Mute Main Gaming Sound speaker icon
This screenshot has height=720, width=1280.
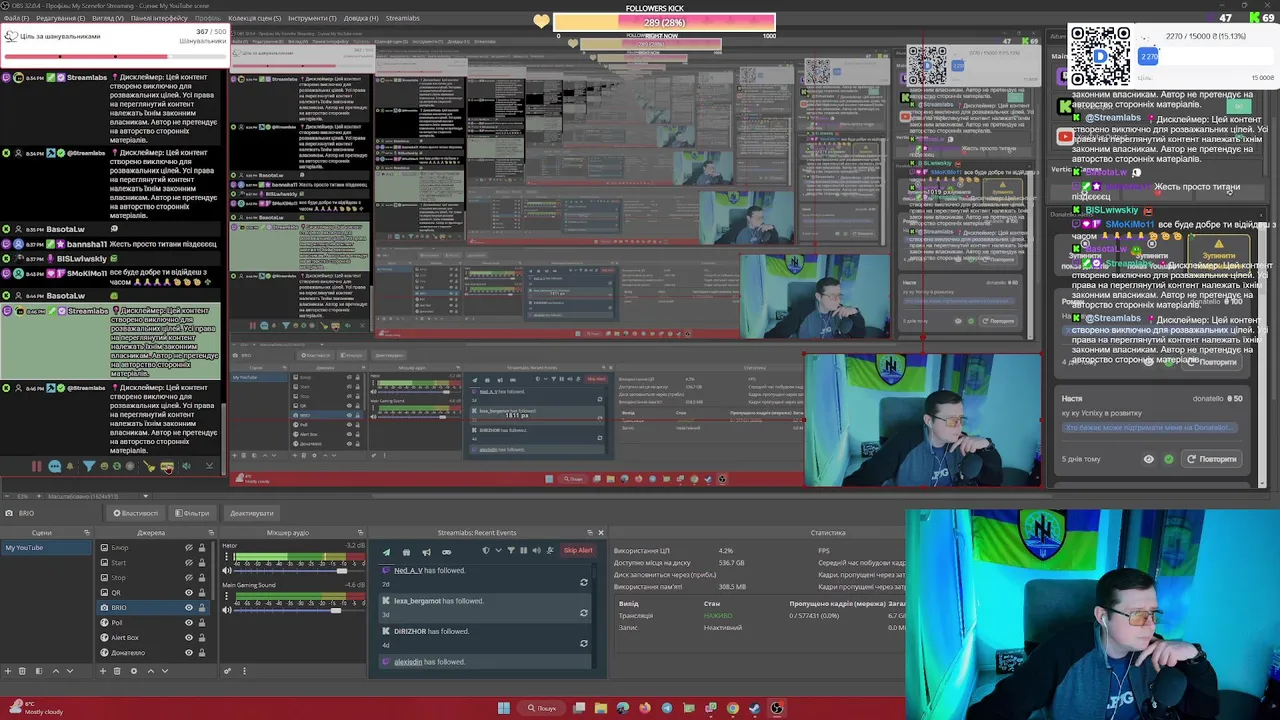click(227, 610)
